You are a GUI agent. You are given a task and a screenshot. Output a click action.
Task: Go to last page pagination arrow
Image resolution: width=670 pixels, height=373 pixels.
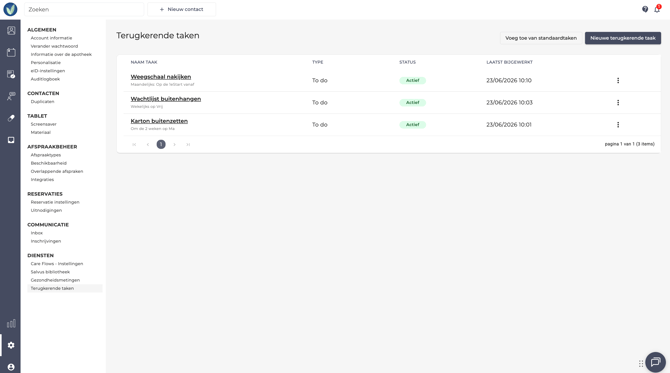point(188,144)
